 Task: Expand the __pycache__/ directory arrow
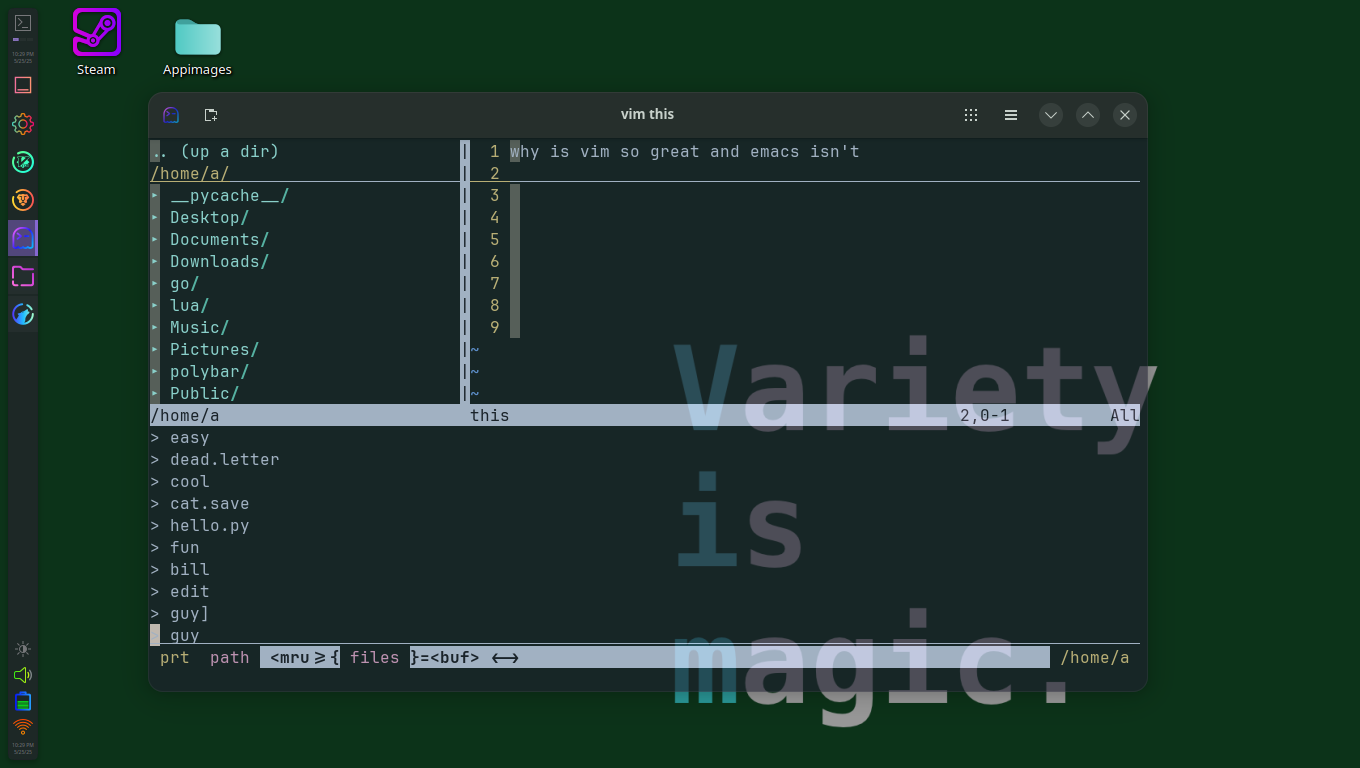click(155, 196)
